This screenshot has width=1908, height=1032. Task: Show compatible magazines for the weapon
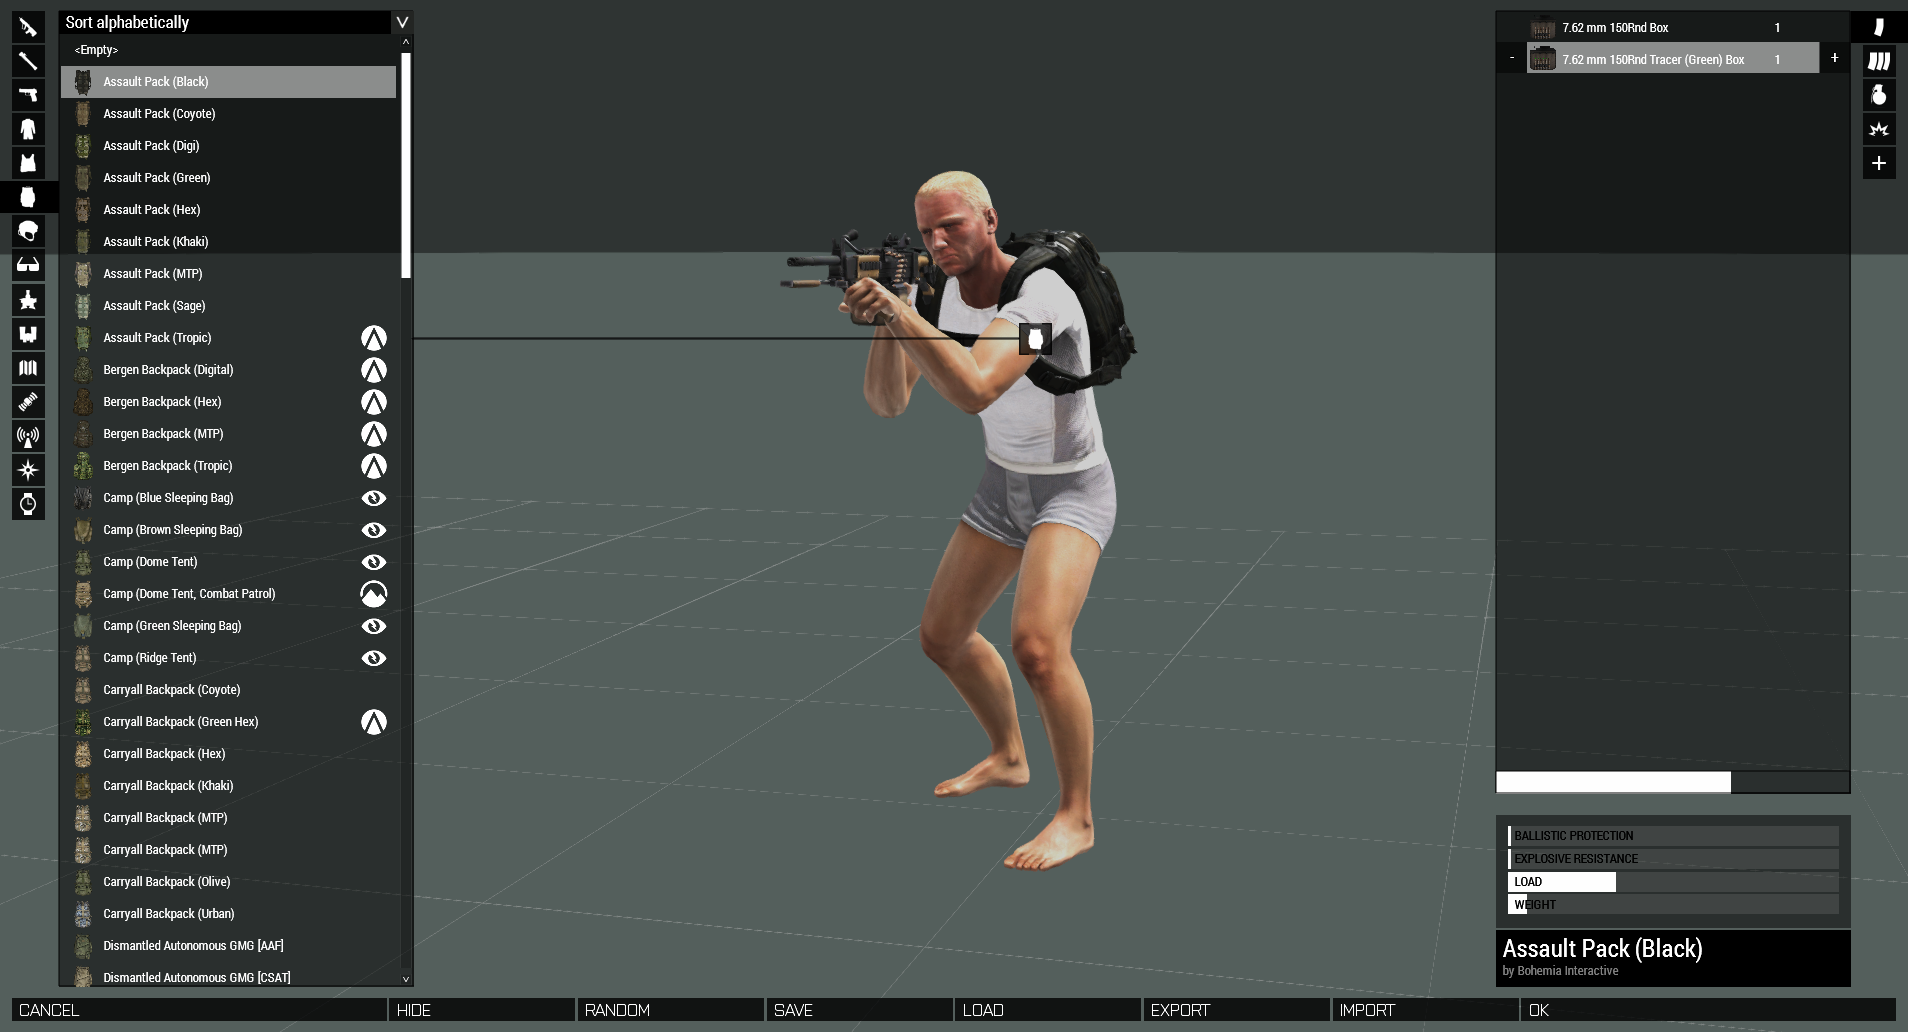(x=1879, y=27)
